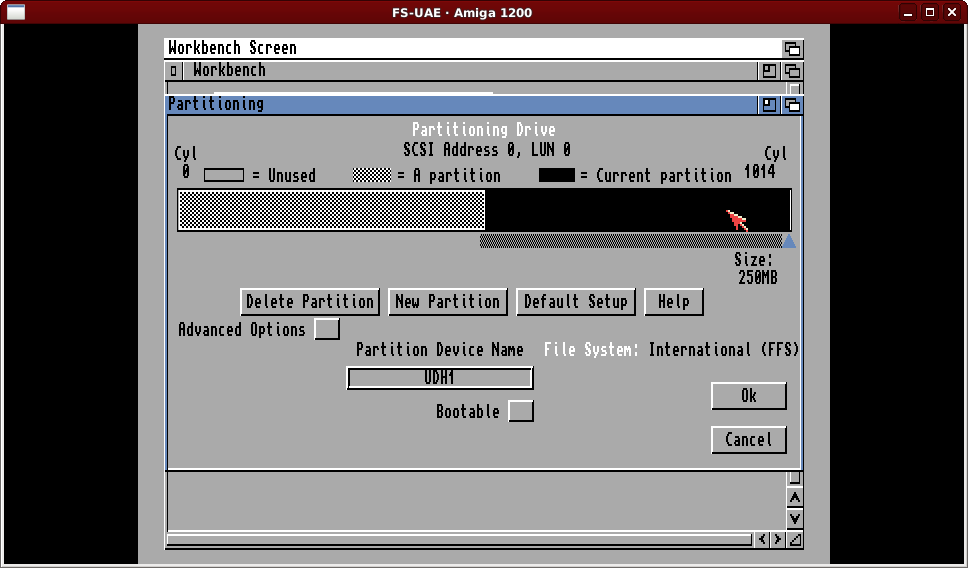Maximize the FS-UAE emulator window
The image size is (968, 568).
(x=930, y=12)
